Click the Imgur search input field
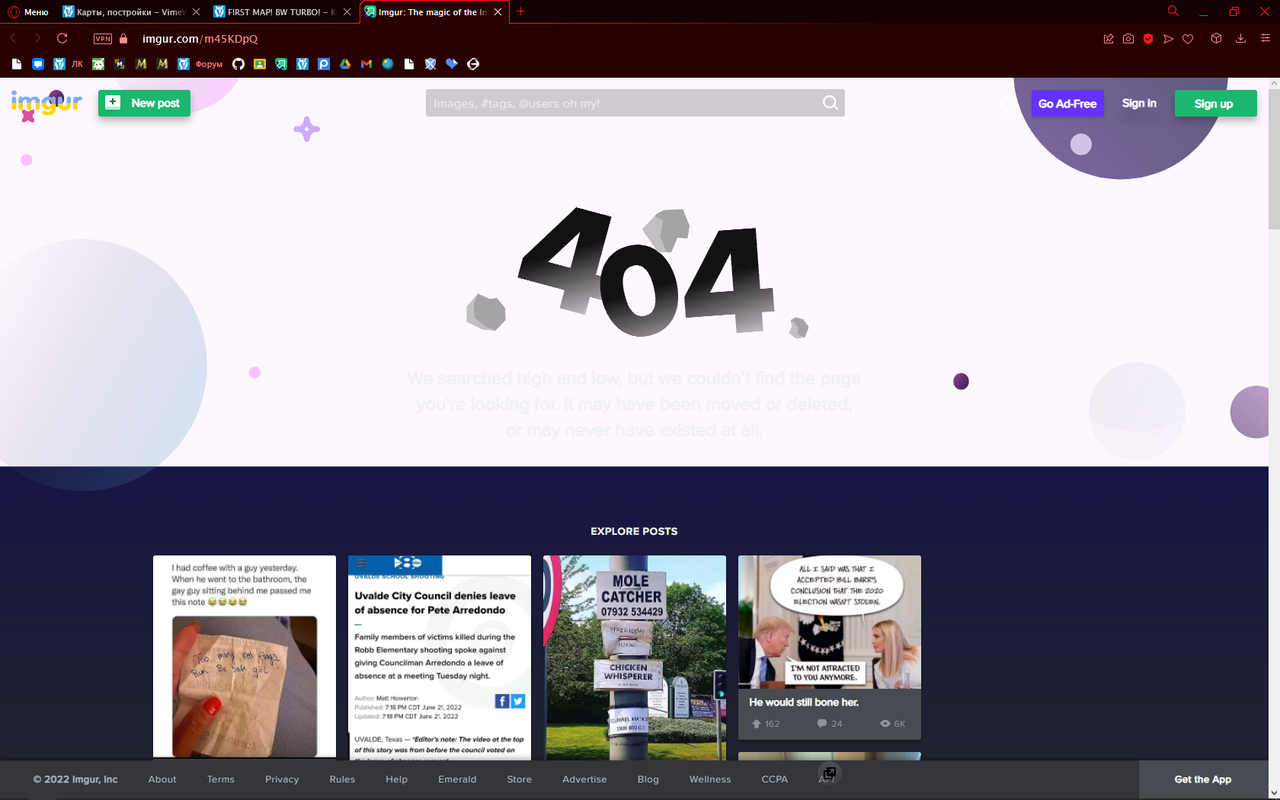The width and height of the screenshot is (1280, 800). pyautogui.click(x=620, y=103)
